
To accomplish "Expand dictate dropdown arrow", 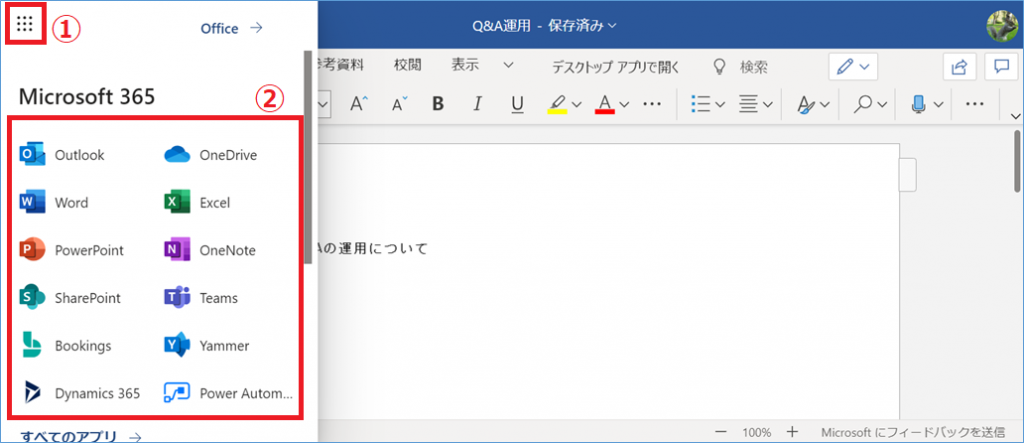I will (938, 104).
